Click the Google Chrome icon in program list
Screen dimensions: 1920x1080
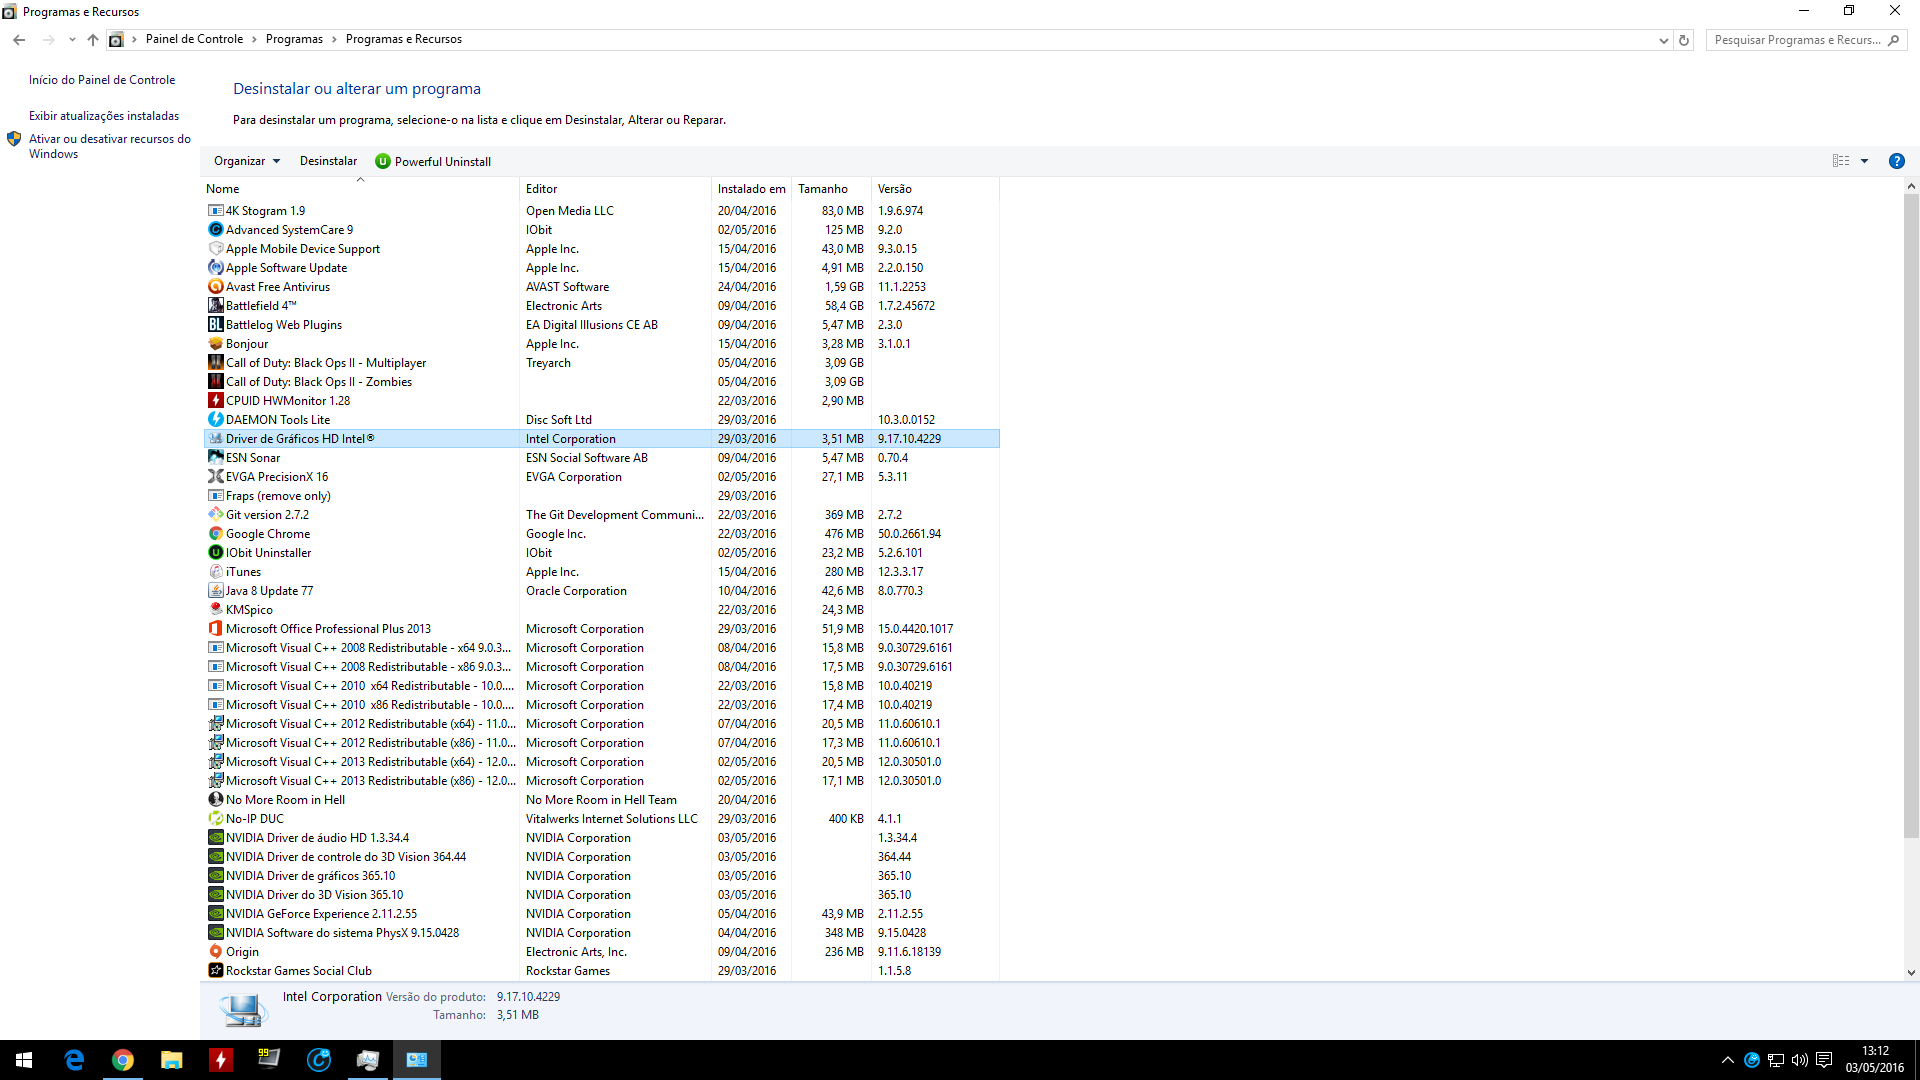click(215, 534)
